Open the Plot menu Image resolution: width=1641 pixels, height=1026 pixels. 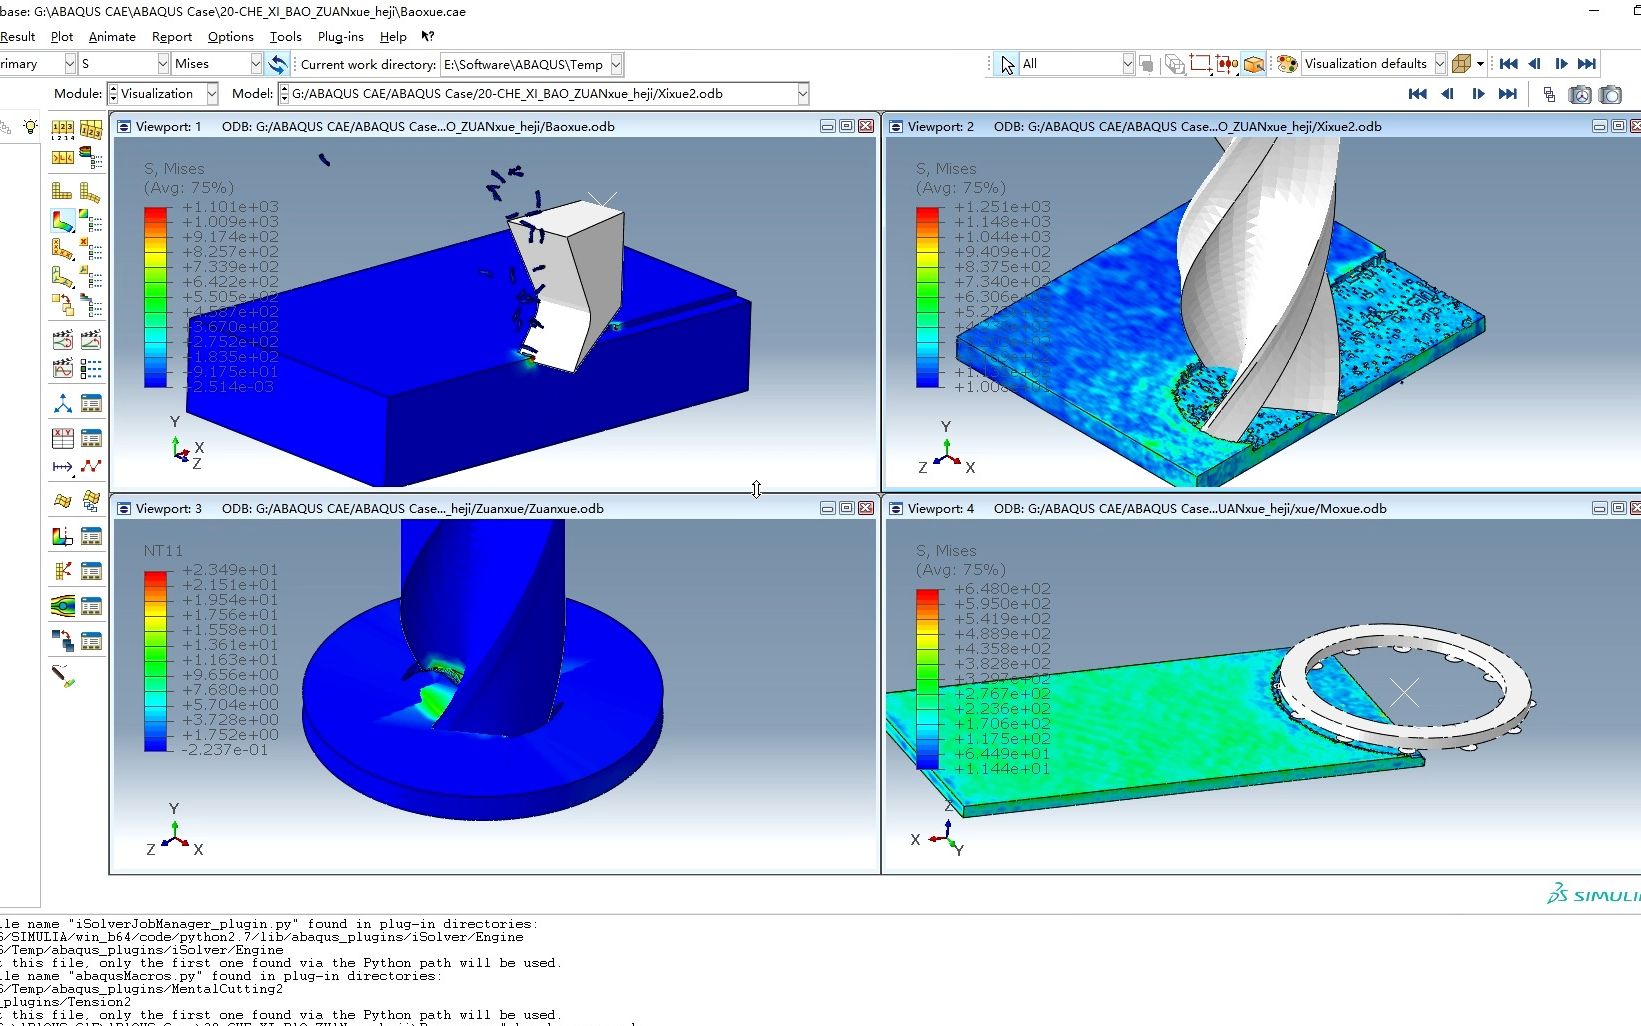[x=62, y=37]
